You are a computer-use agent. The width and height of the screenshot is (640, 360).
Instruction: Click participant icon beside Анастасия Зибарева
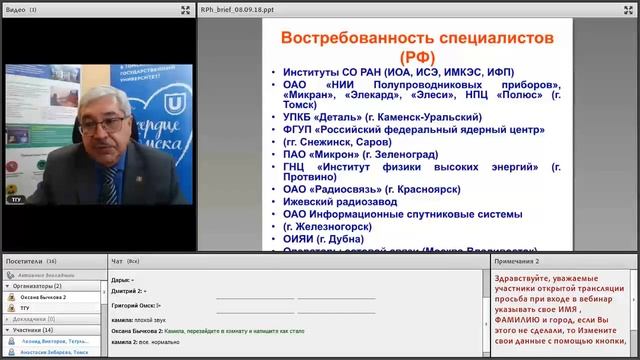pos(11,352)
